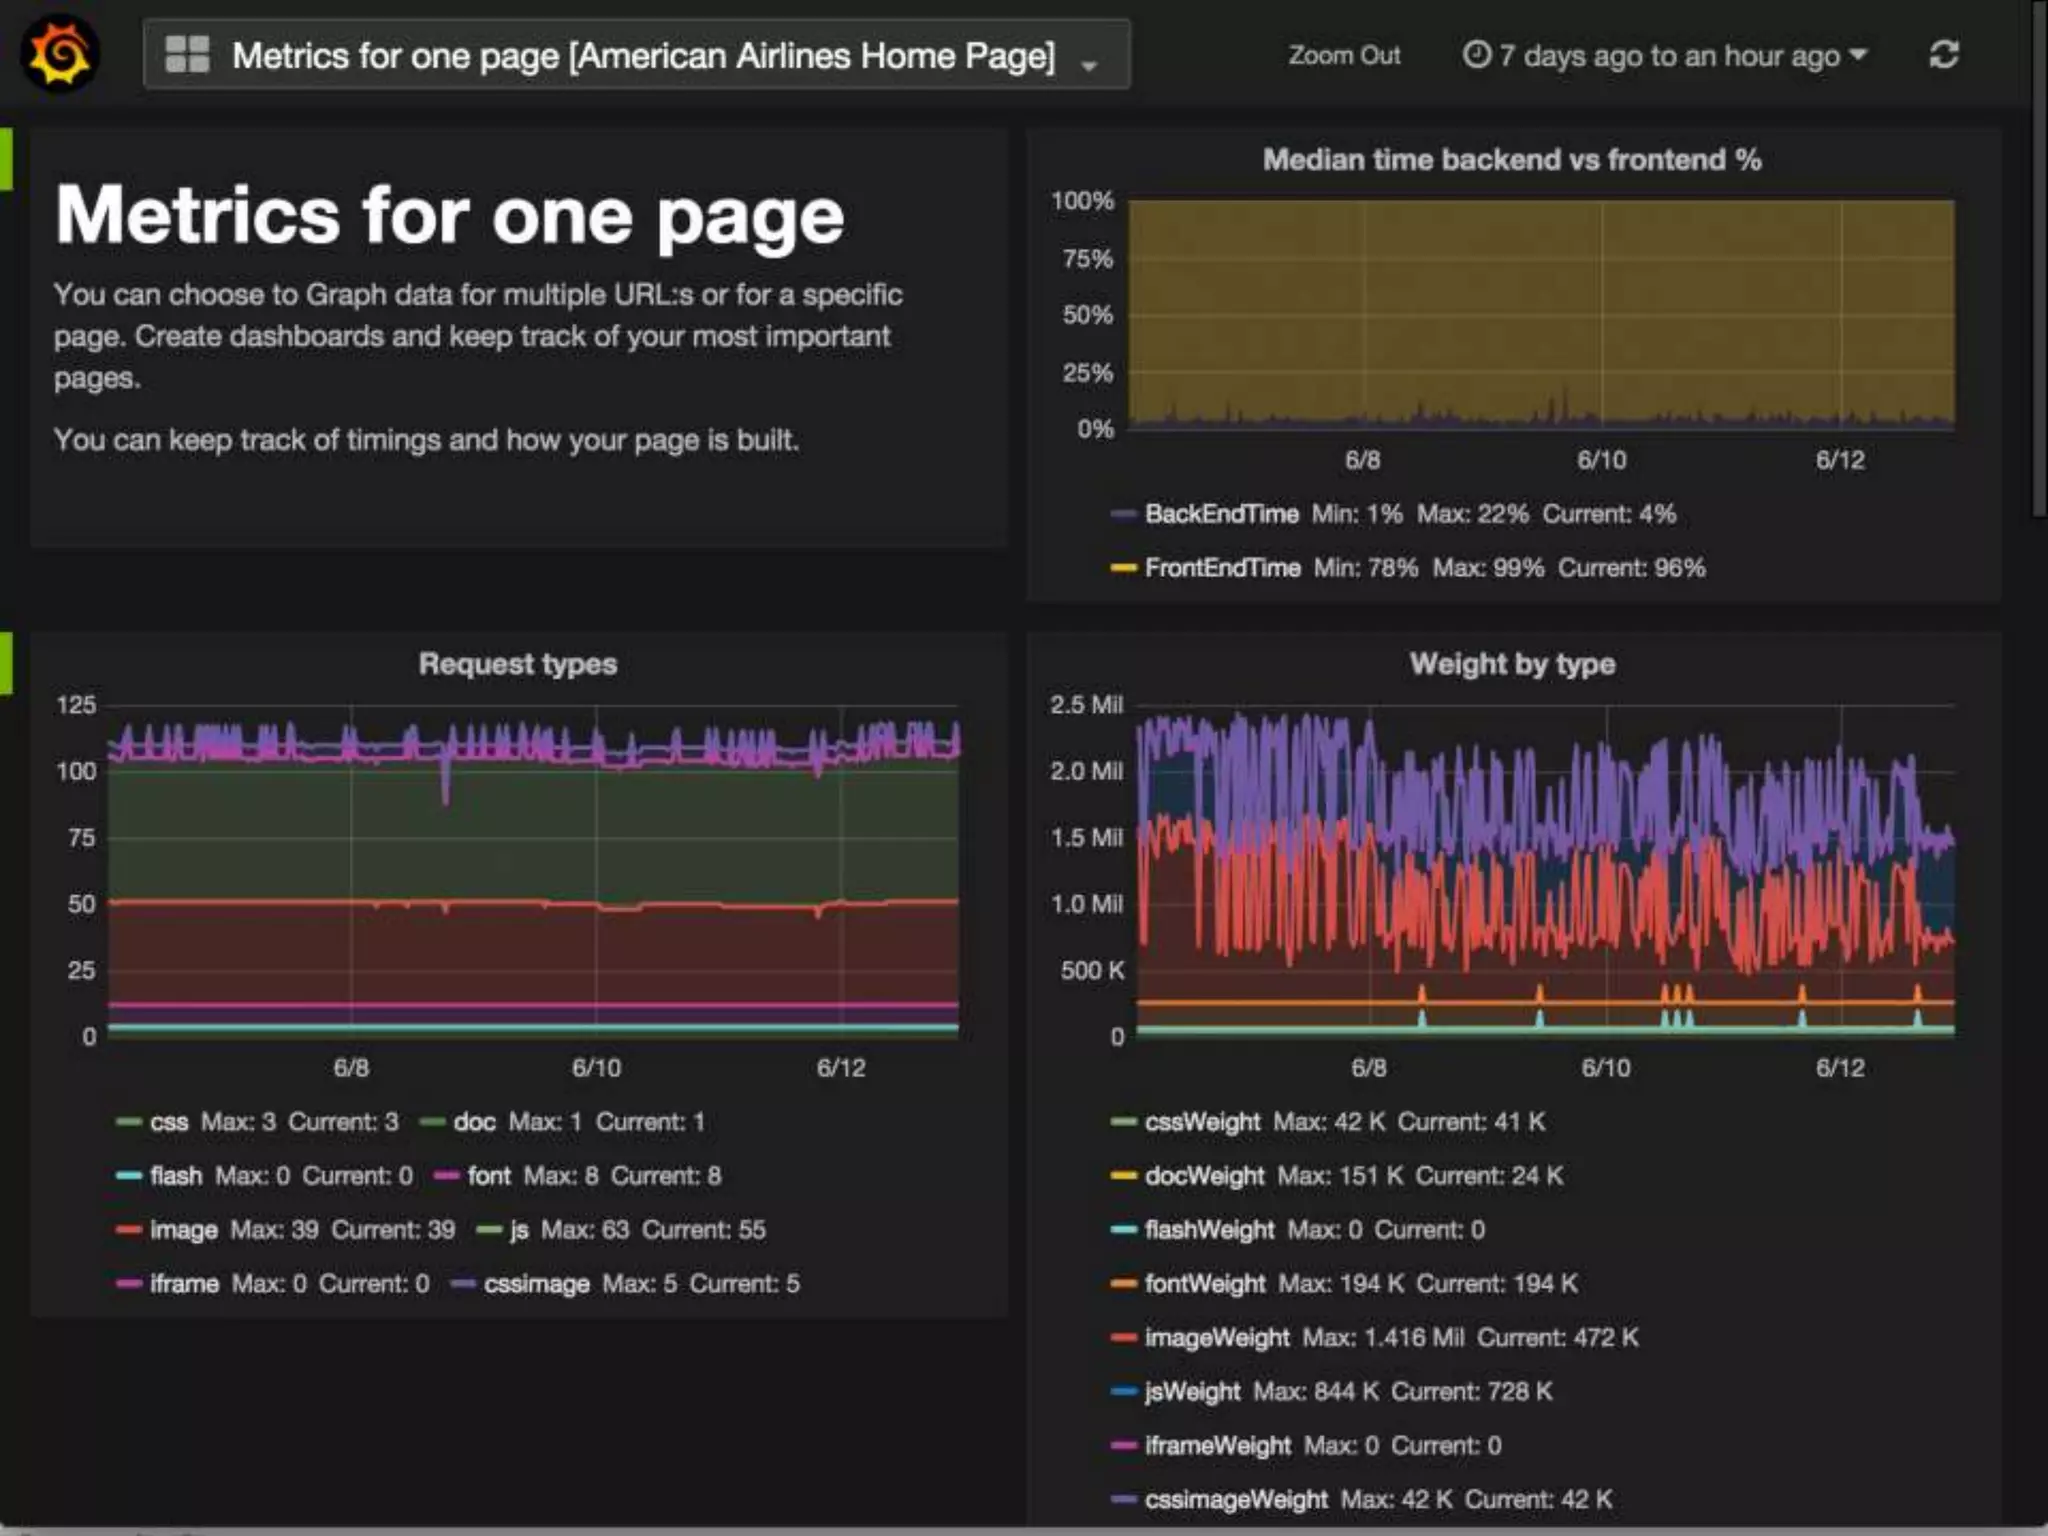Click the refresh dashboard icon
2048x1536 pixels.
pyautogui.click(x=1943, y=55)
